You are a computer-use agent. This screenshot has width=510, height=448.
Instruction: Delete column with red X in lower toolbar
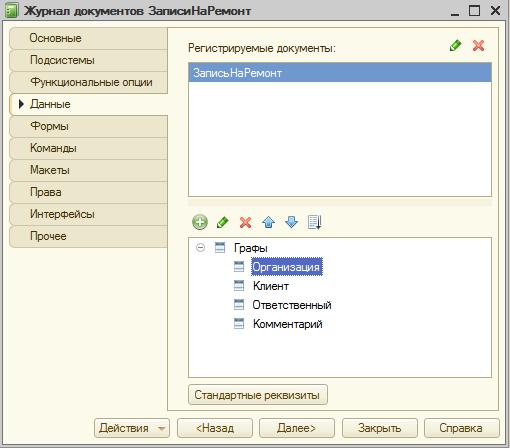click(x=245, y=222)
